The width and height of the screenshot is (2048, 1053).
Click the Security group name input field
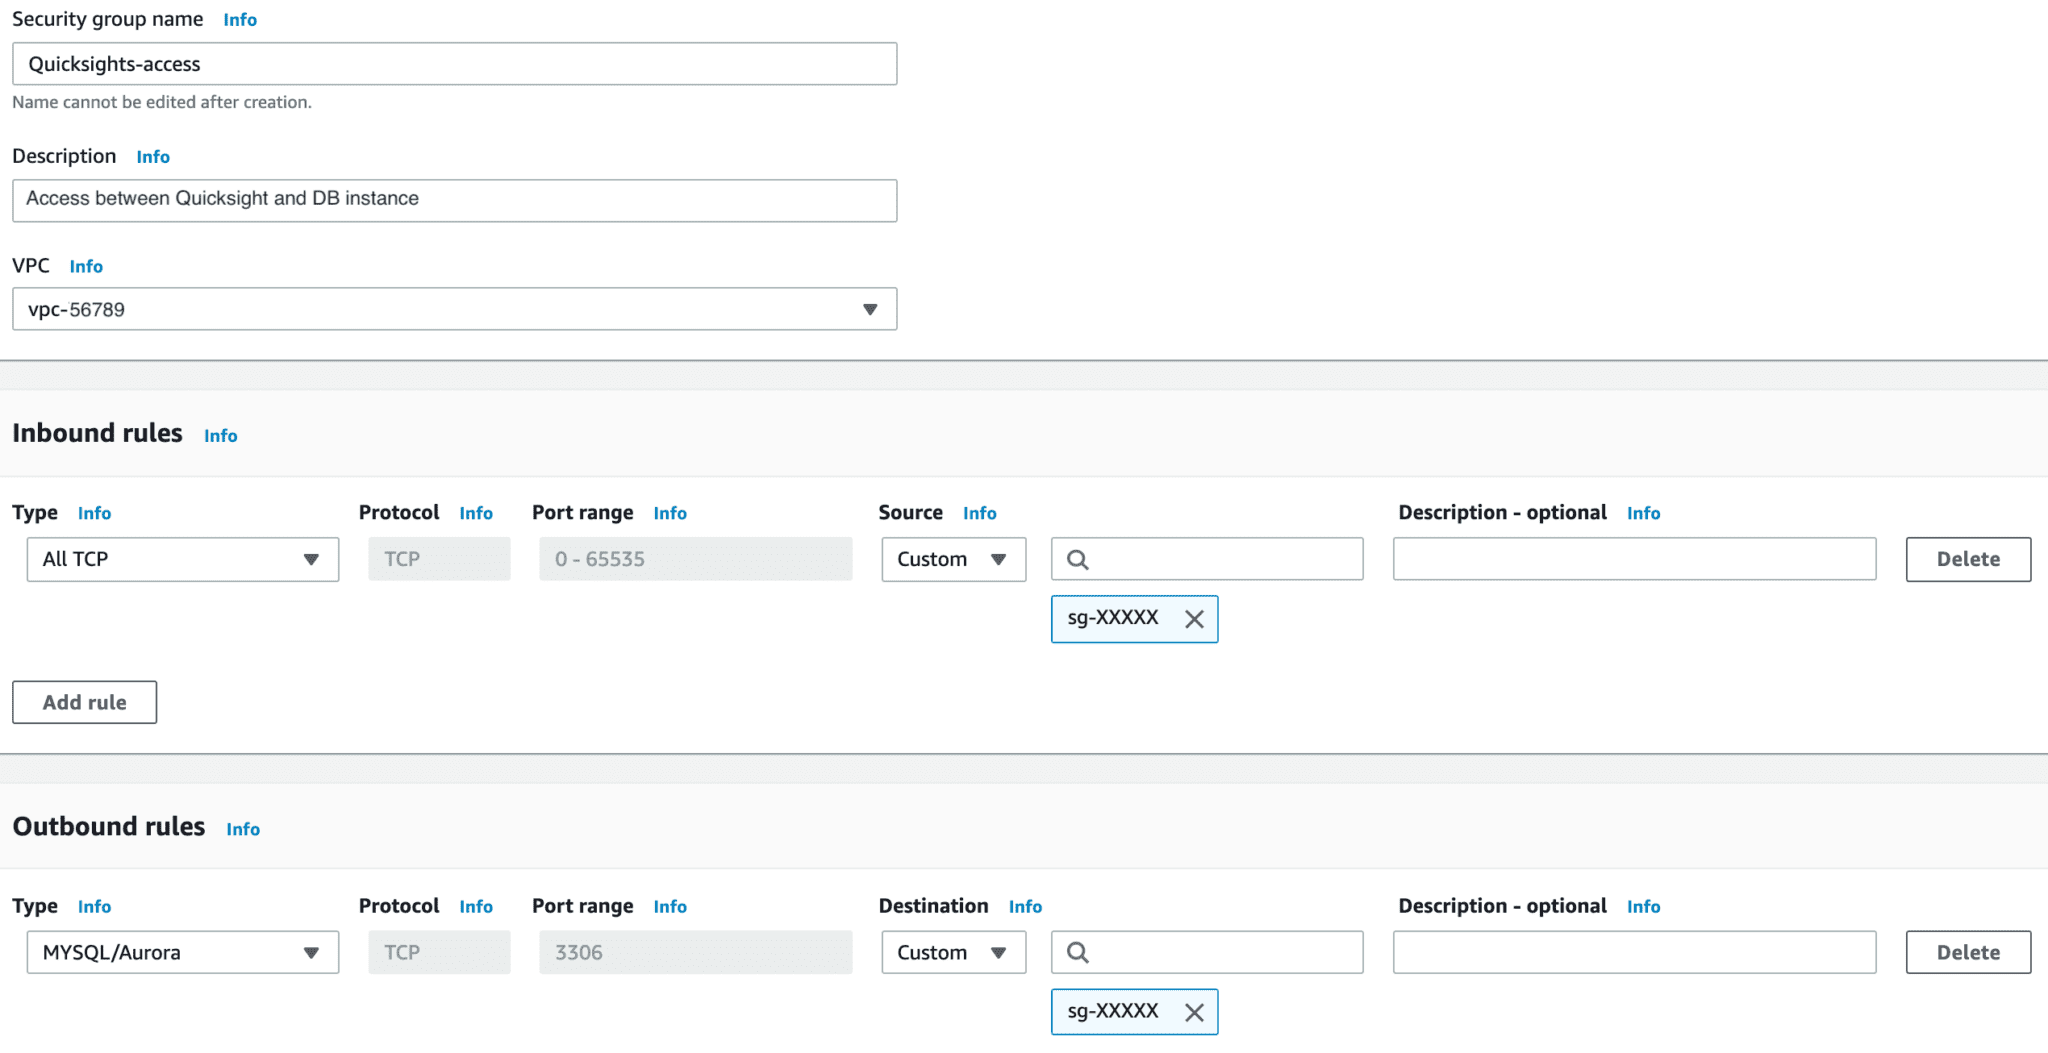(453, 63)
